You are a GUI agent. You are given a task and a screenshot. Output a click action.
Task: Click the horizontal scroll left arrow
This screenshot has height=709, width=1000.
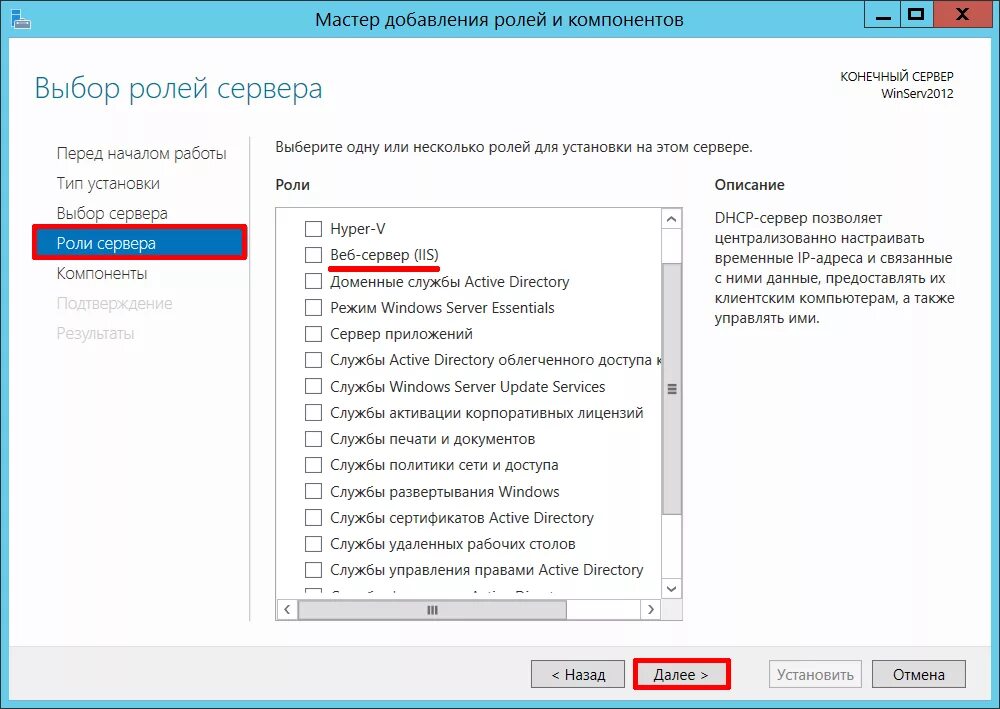pyautogui.click(x=287, y=610)
